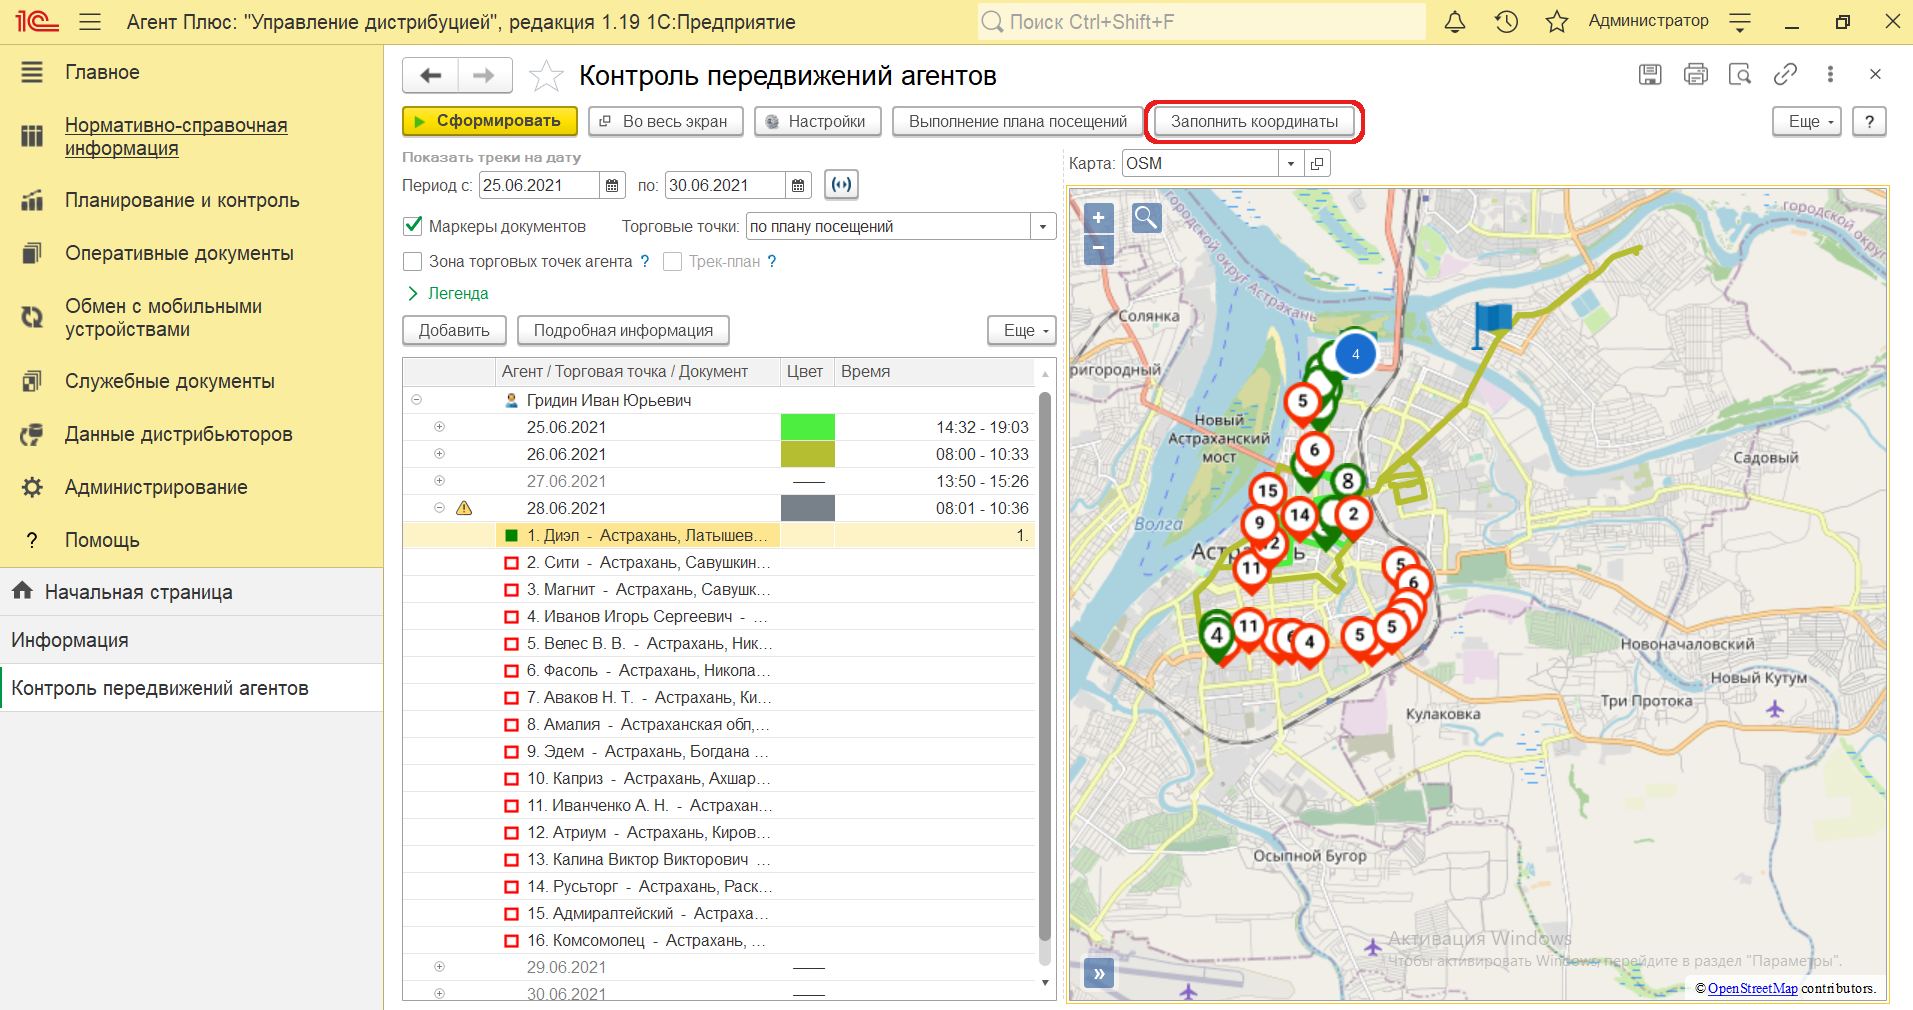Switch to Начальная страница tab
Image resolution: width=1913 pixels, height=1010 pixels.
[191, 592]
